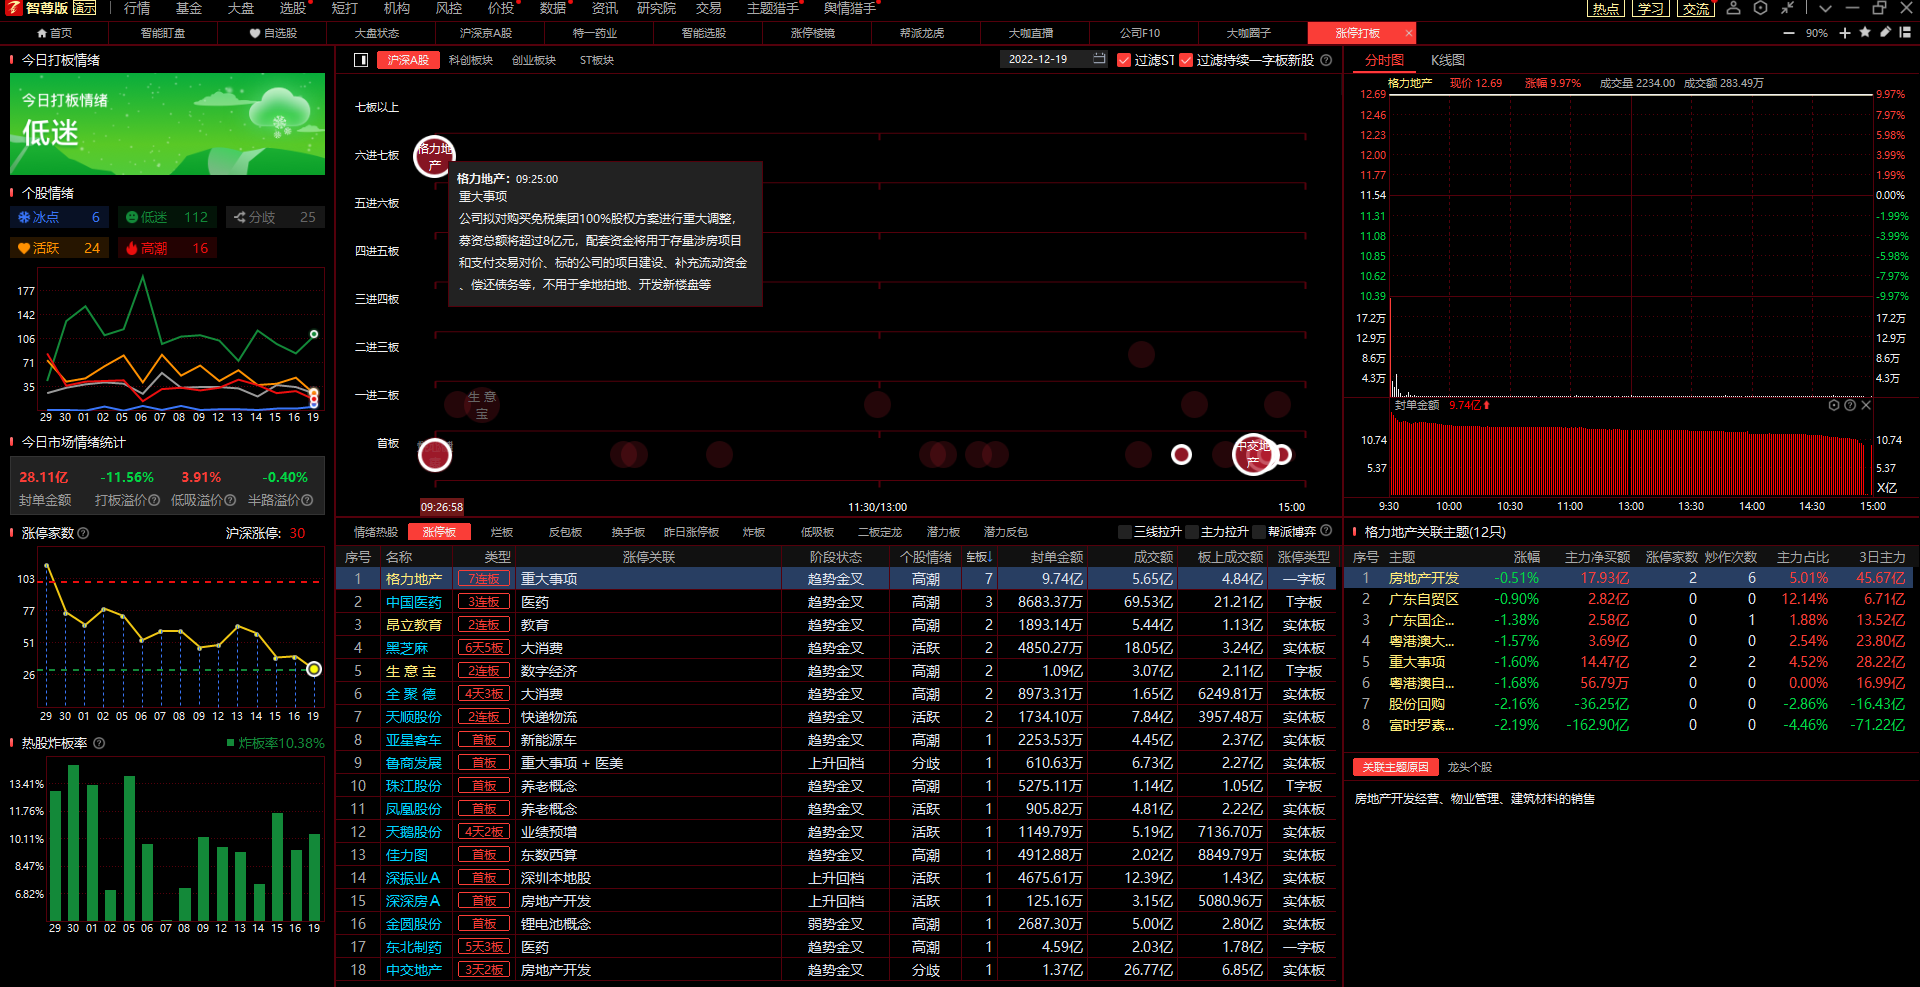Open the 首页 home tab
Viewport: 1920px width, 987px height.
54,33
